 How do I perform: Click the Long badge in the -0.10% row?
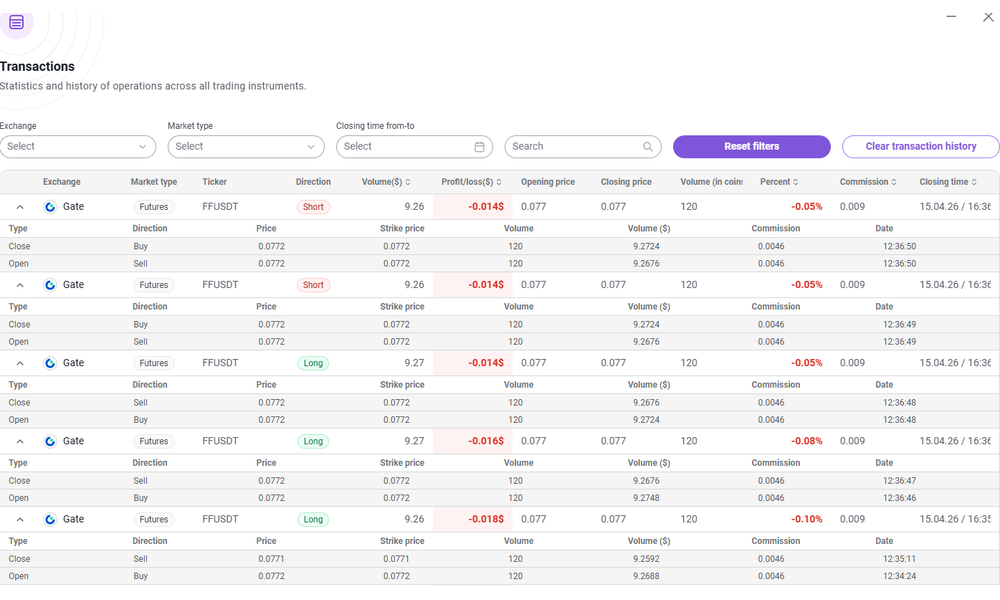click(313, 520)
